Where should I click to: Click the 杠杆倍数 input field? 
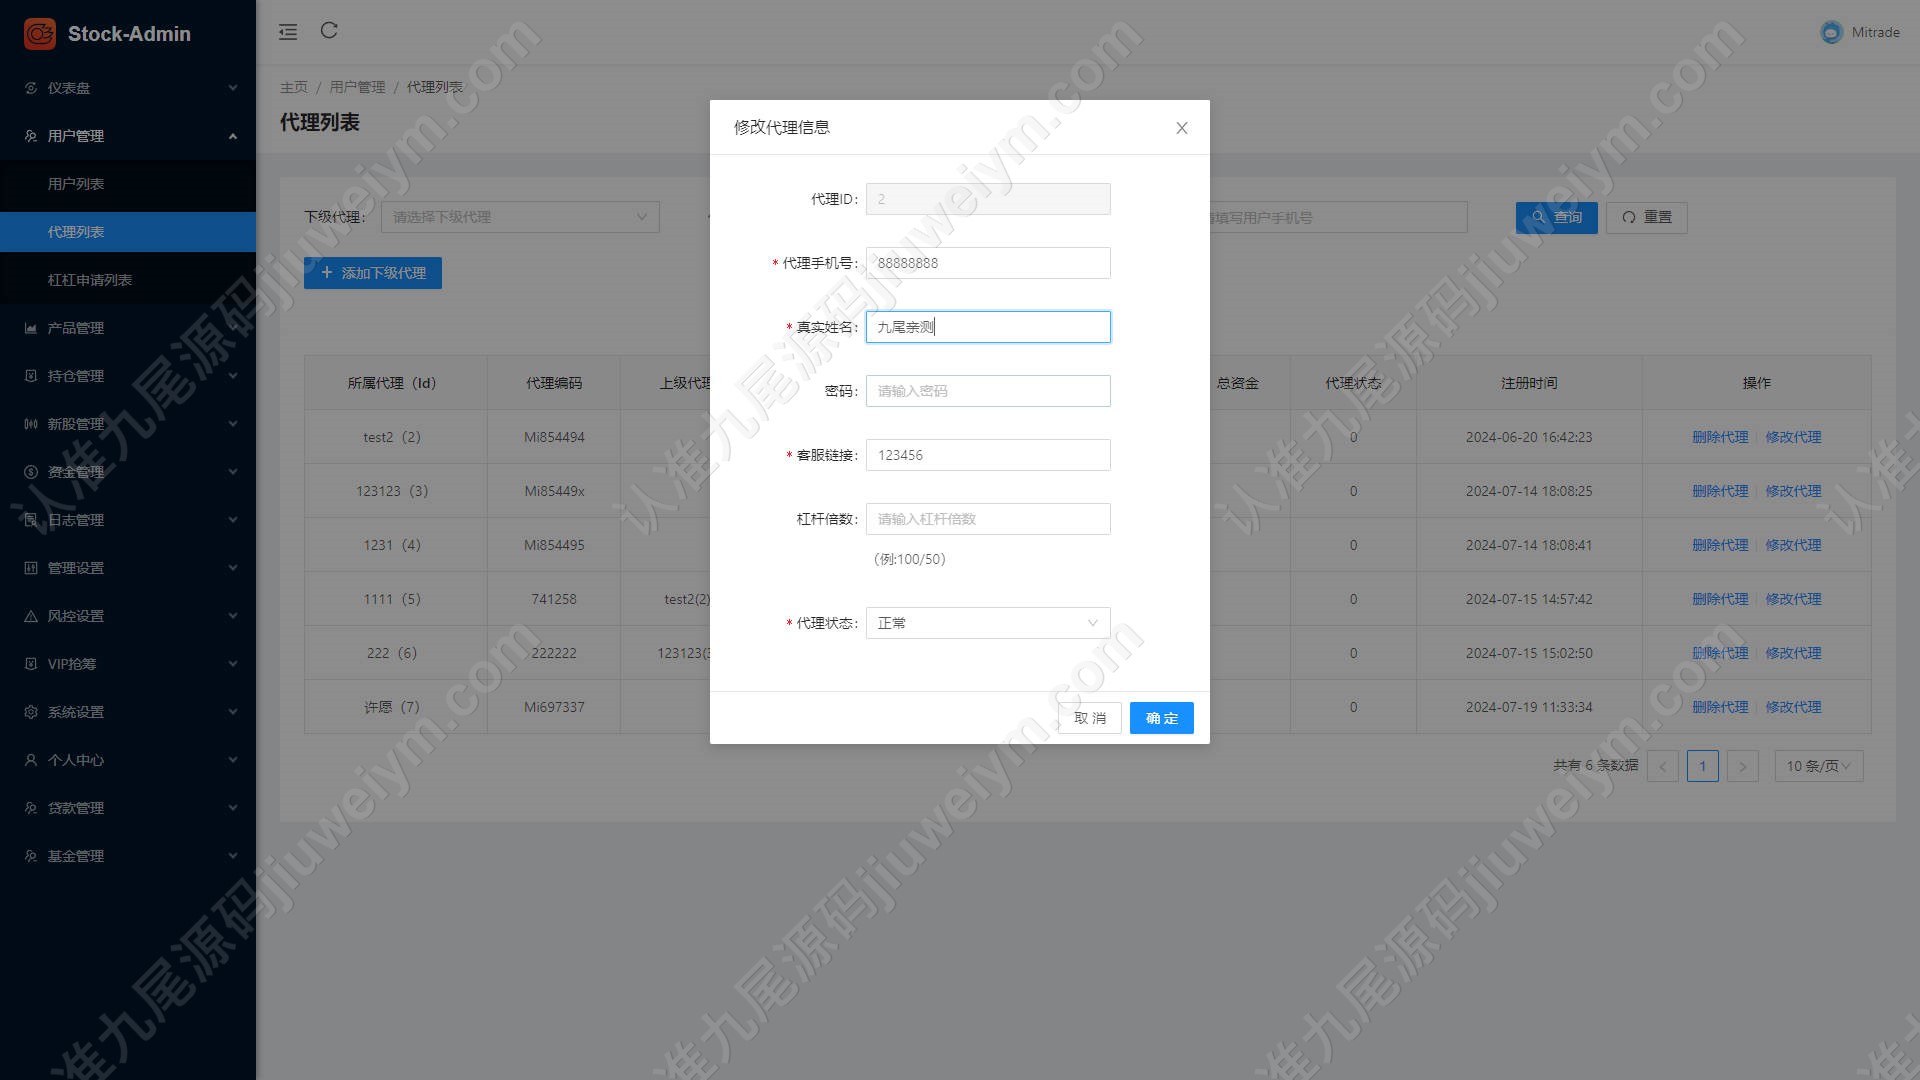click(988, 519)
